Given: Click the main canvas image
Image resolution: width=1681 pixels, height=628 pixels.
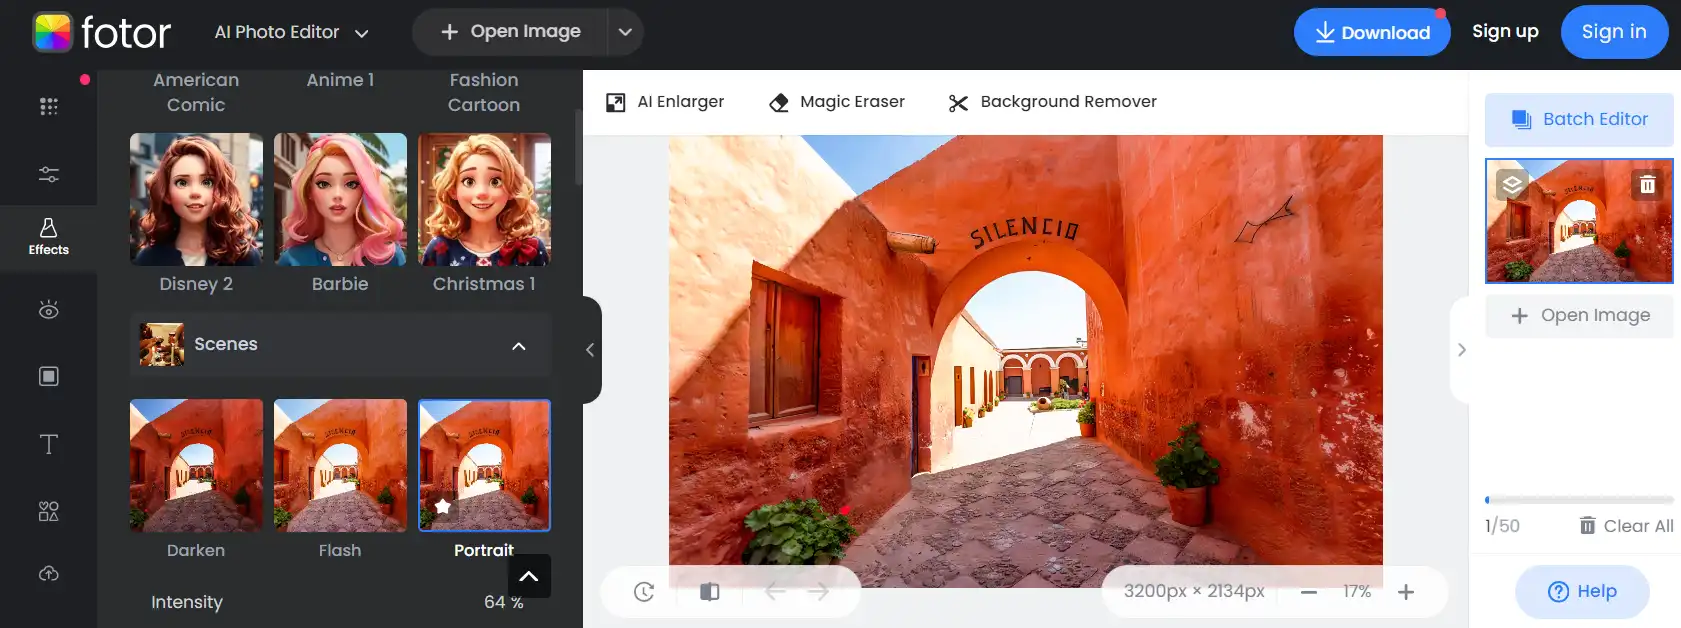Looking at the screenshot, I should click(1025, 360).
